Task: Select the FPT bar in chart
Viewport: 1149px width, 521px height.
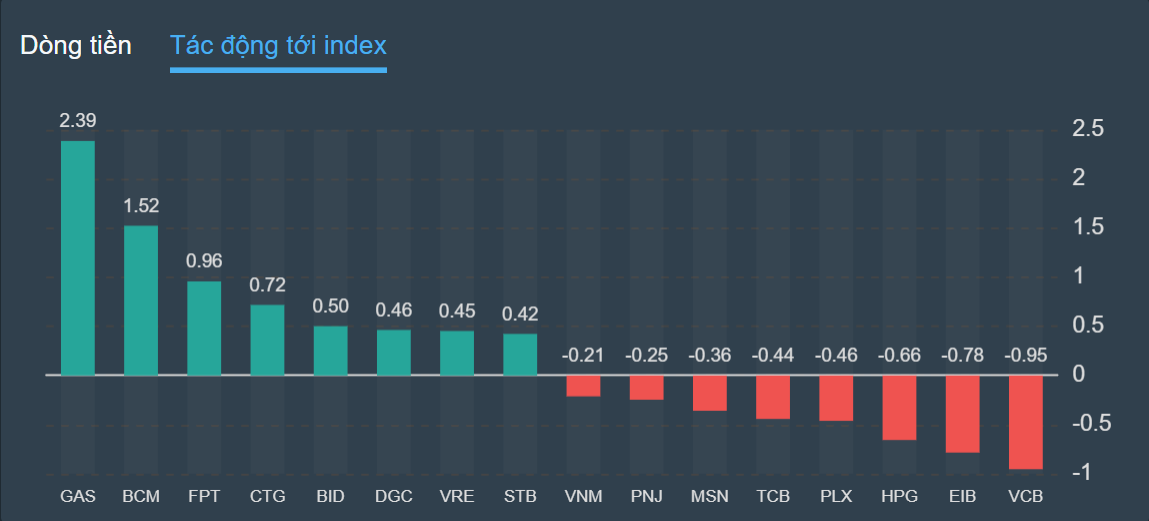Action: click(204, 328)
